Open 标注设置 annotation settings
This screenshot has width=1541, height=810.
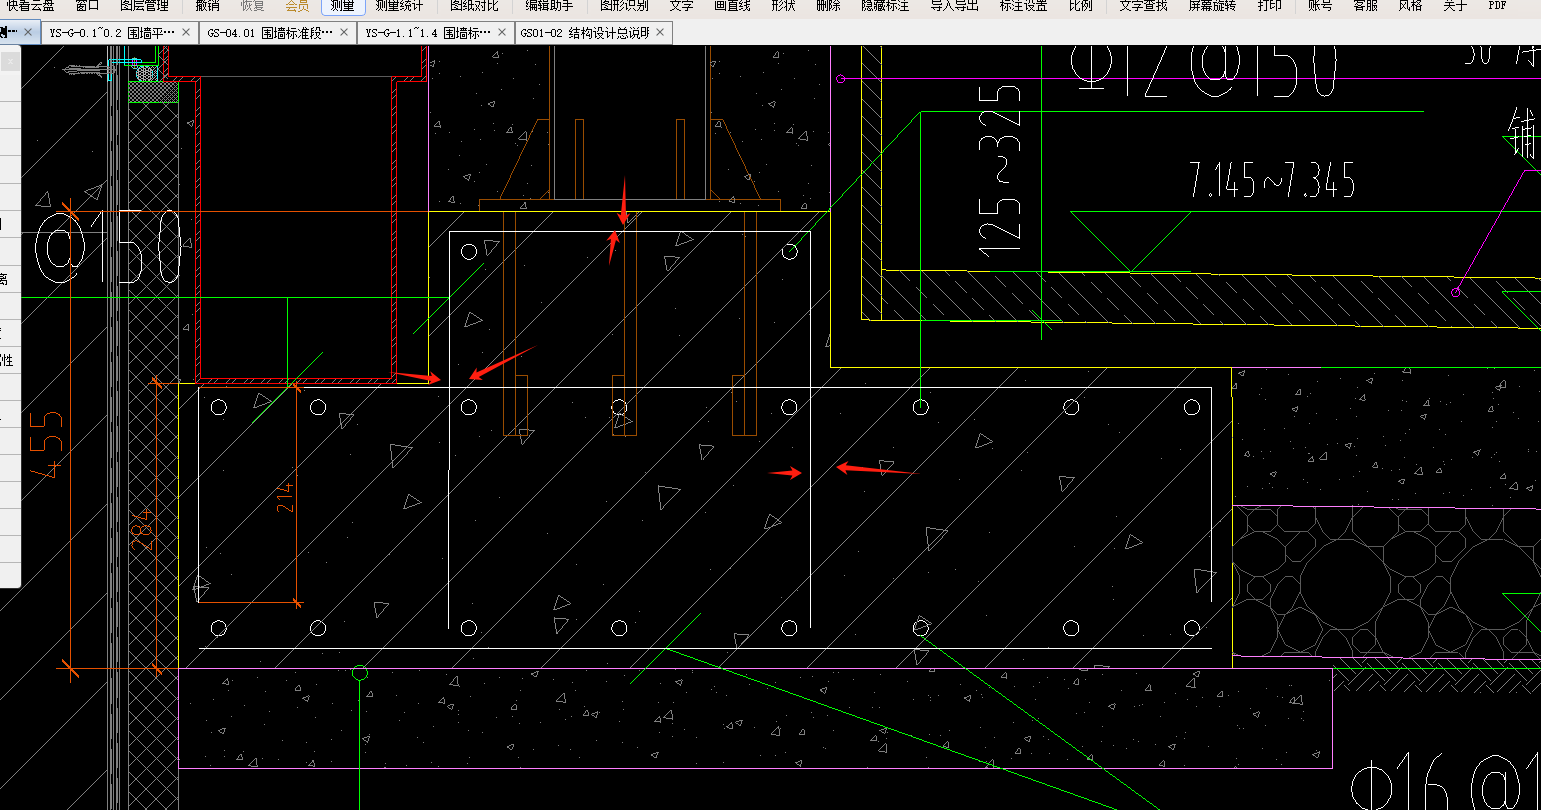pos(1023,6)
